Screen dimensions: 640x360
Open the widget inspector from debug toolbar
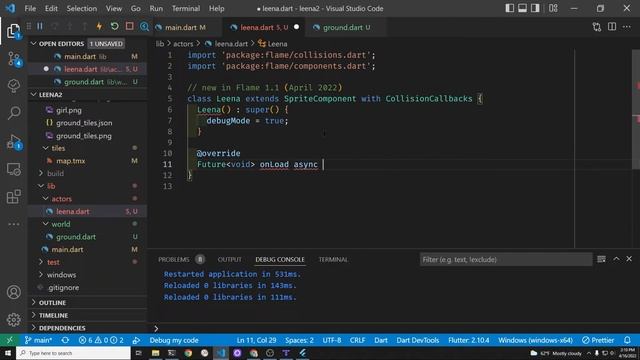[x=144, y=27]
